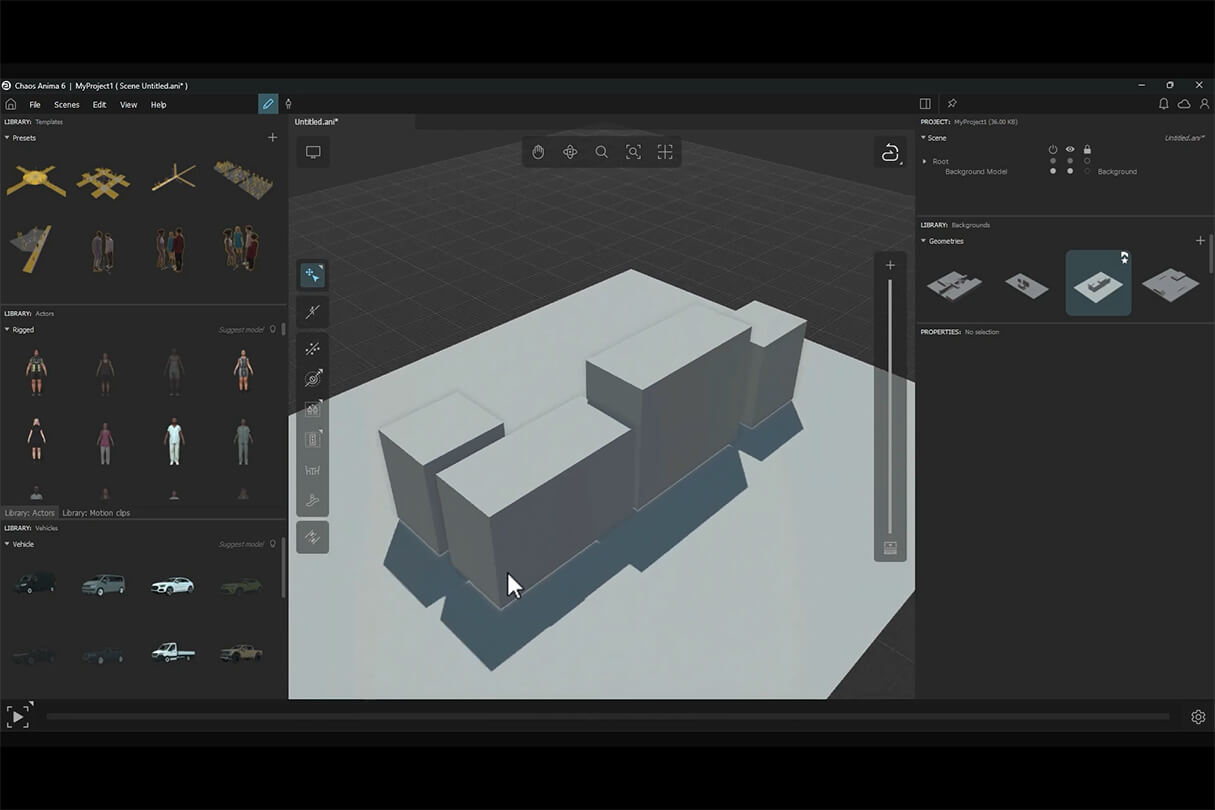Click the pin panel icon
1215x810 pixels.
click(x=952, y=104)
